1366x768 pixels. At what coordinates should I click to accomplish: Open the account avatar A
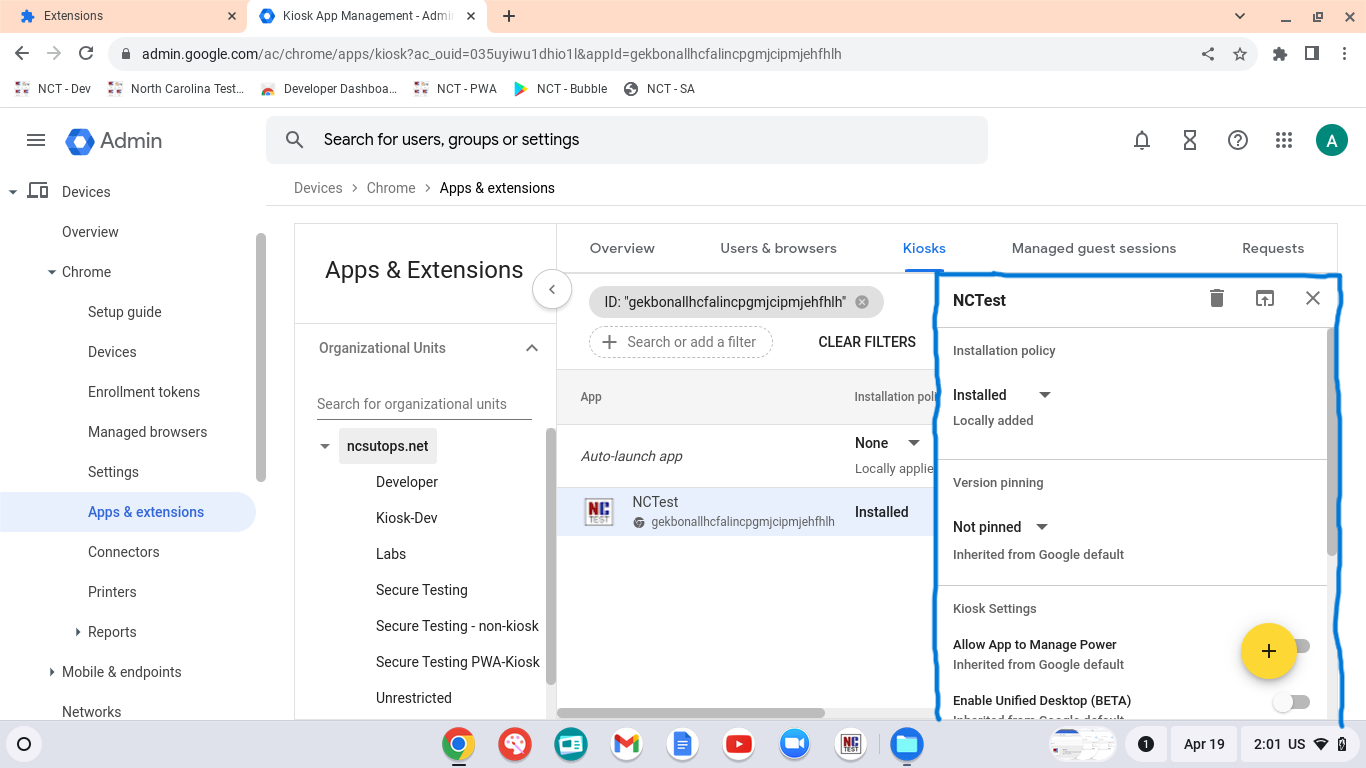(x=1332, y=140)
